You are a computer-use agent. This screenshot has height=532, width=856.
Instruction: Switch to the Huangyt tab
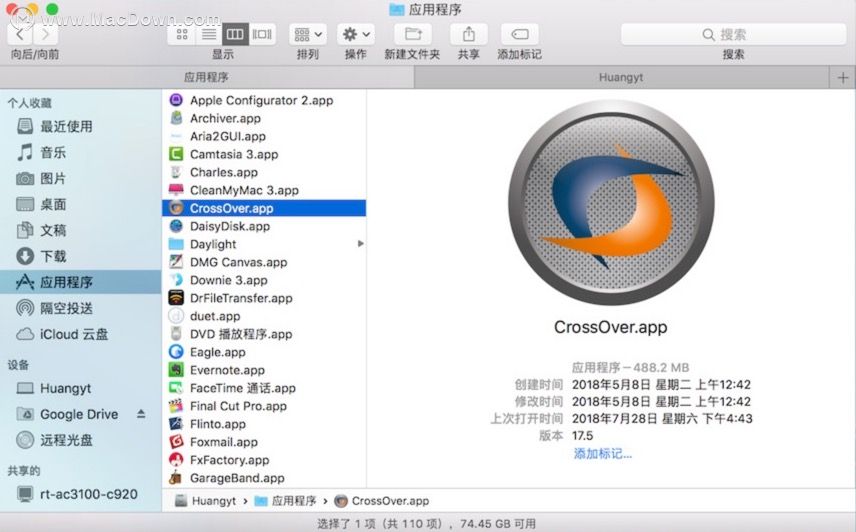621,77
